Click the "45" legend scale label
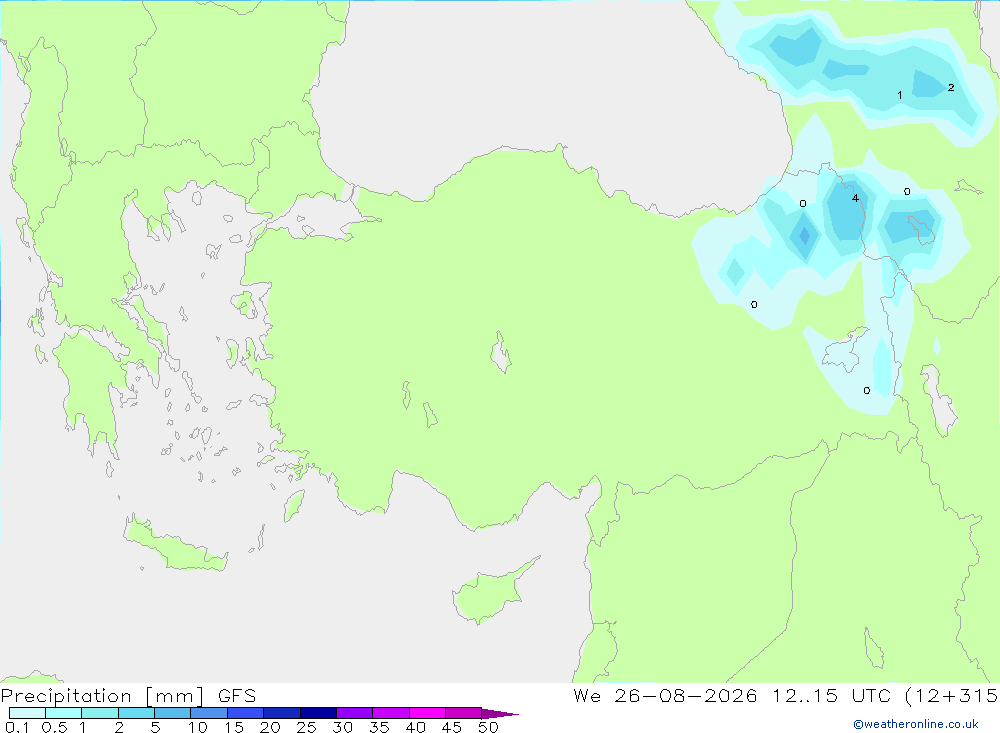Image resolution: width=1000 pixels, height=733 pixels. point(452,727)
